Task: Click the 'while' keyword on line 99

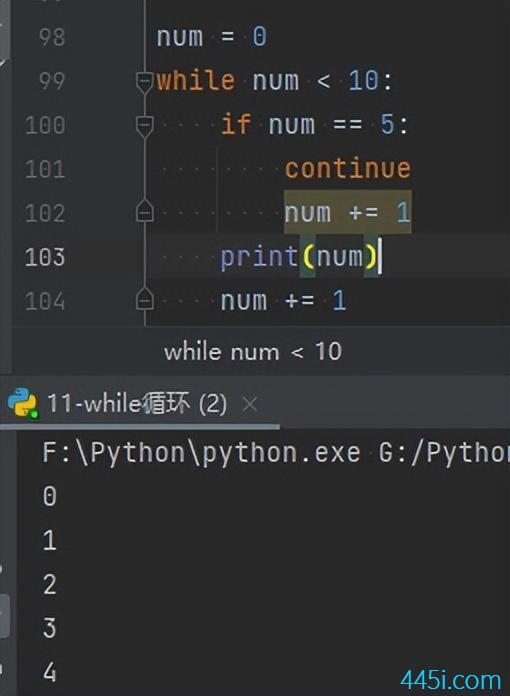Action: click(x=195, y=81)
